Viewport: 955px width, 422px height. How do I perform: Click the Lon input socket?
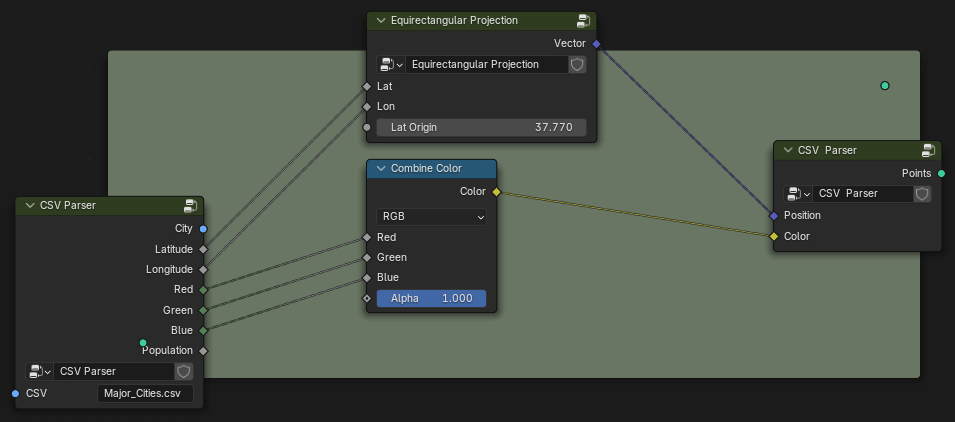pyautogui.click(x=366, y=107)
